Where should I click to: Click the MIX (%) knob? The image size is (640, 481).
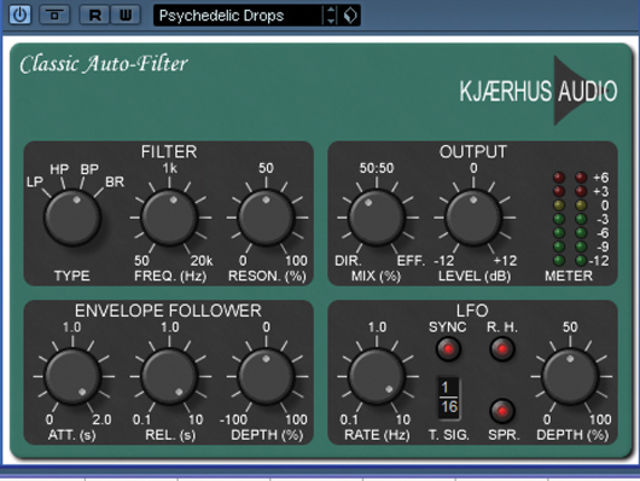click(x=376, y=218)
